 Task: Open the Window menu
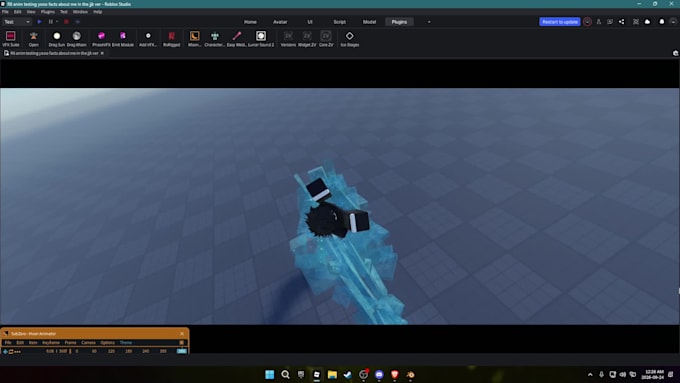[80, 12]
